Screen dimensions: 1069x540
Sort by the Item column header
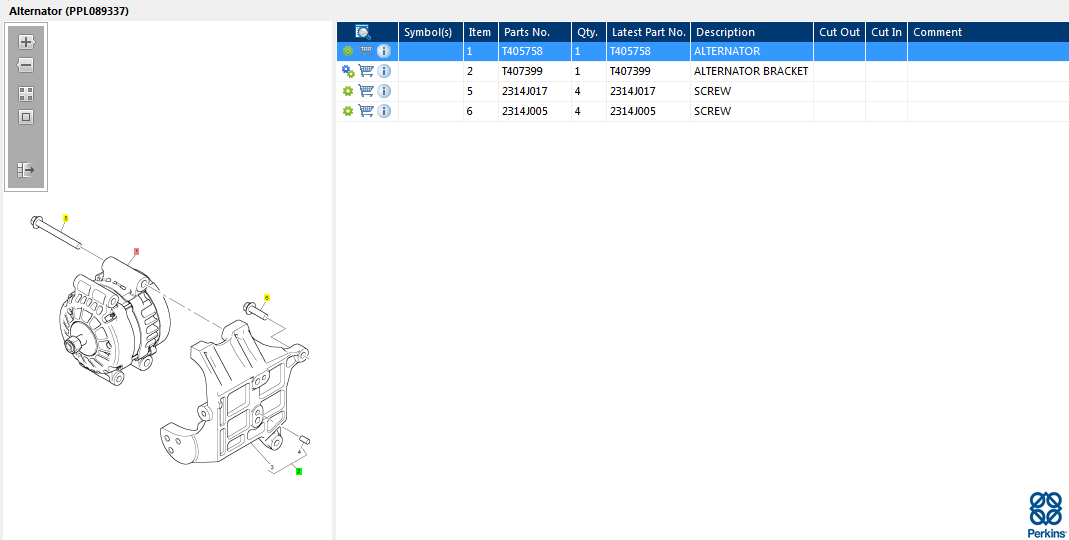[x=481, y=32]
